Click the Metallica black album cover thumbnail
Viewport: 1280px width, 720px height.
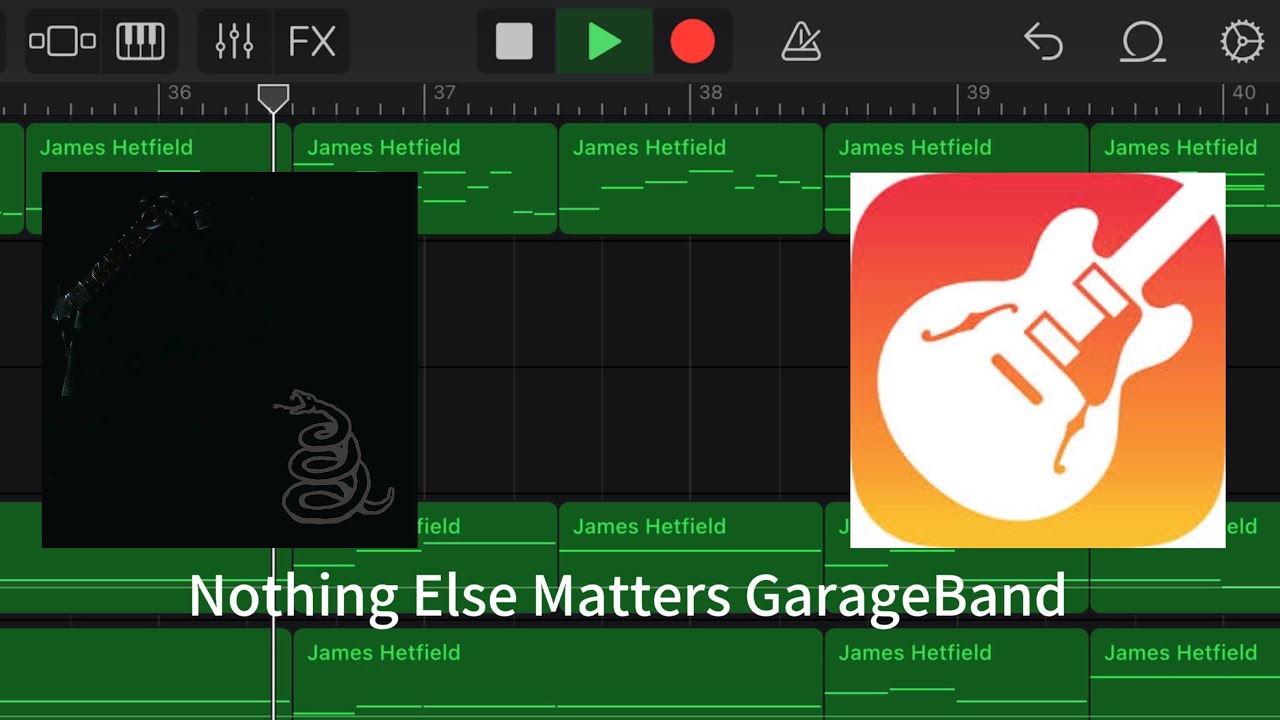click(229, 360)
